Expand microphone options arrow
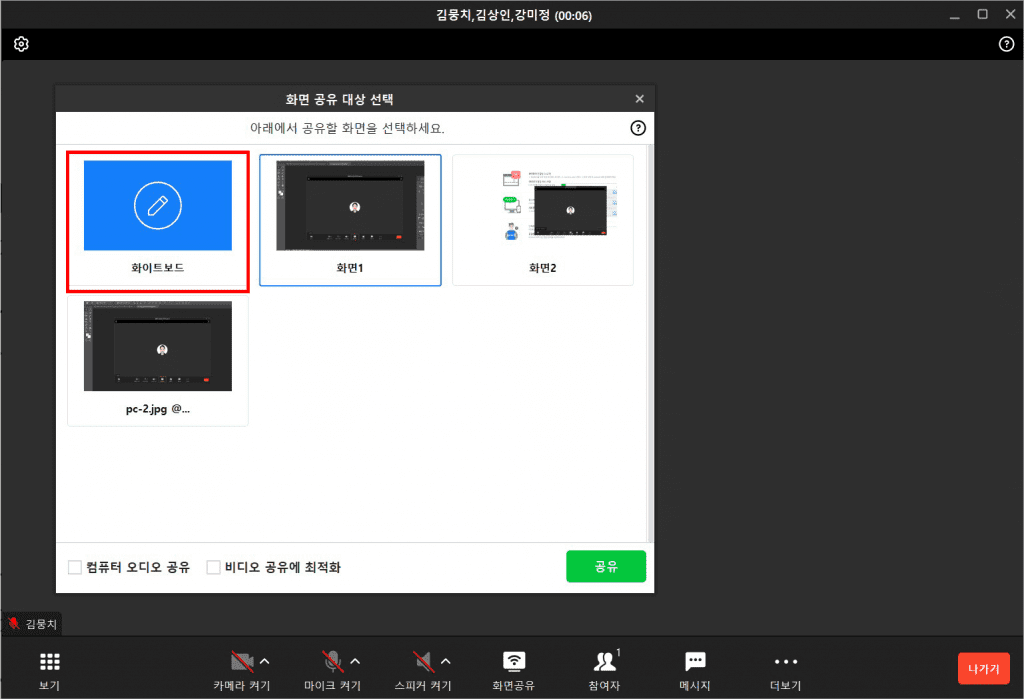1024x699 pixels. tap(355, 661)
